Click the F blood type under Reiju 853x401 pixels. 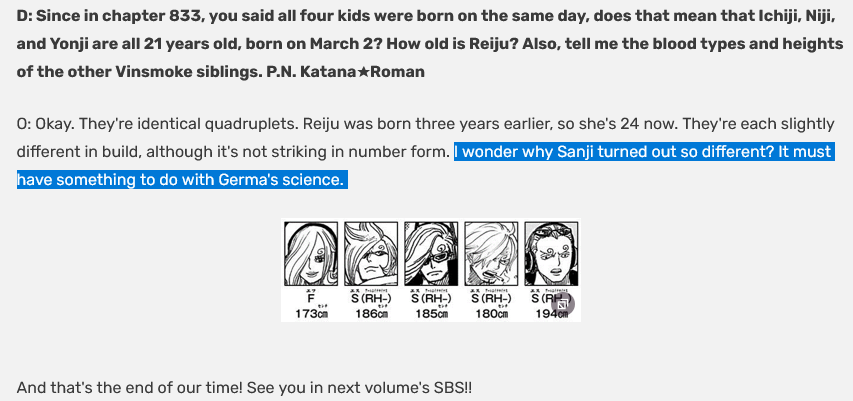coord(311,299)
